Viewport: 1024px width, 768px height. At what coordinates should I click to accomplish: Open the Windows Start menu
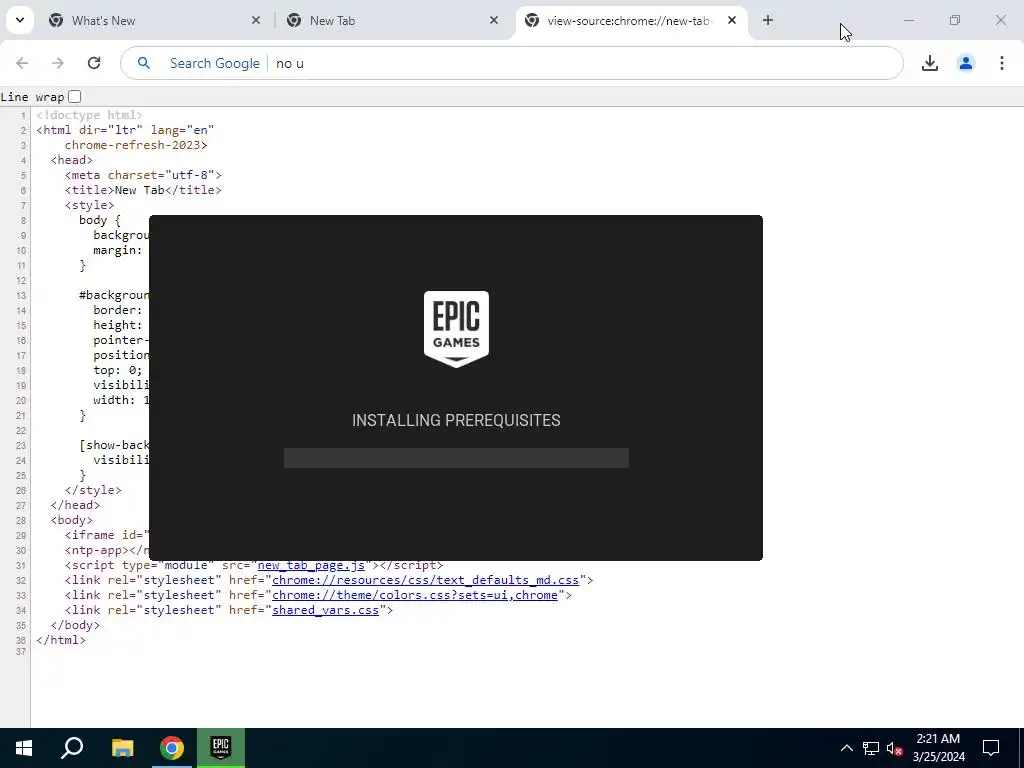point(24,748)
